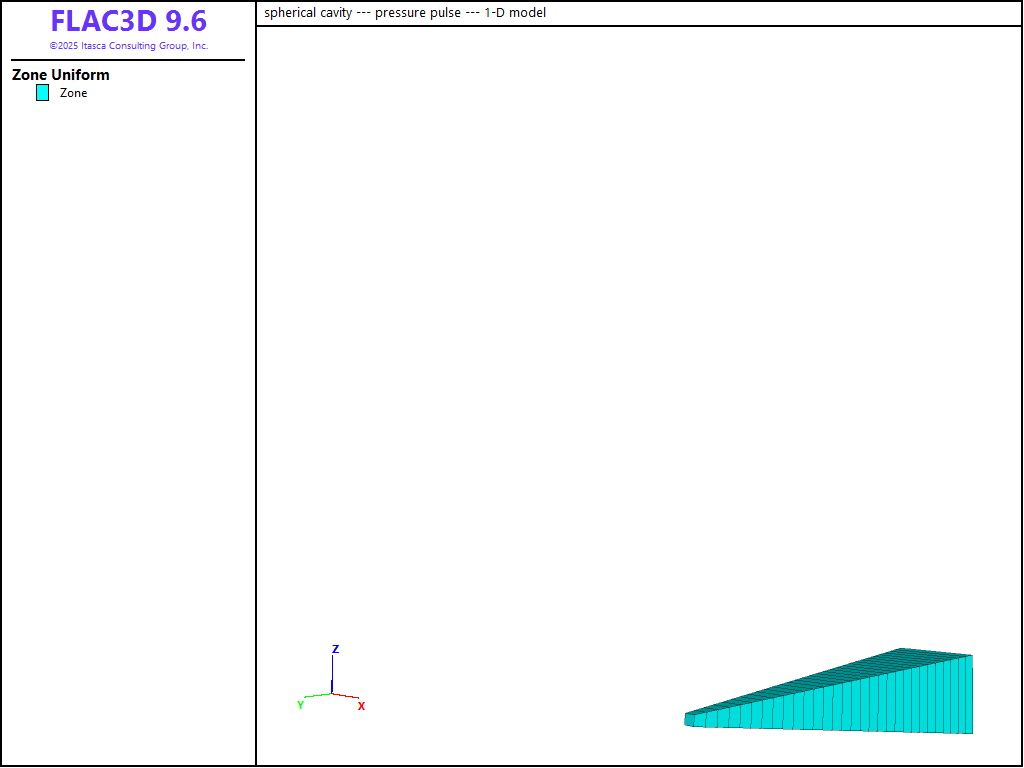
Task: Select the tall right end of the wedge
Action: 965,695
